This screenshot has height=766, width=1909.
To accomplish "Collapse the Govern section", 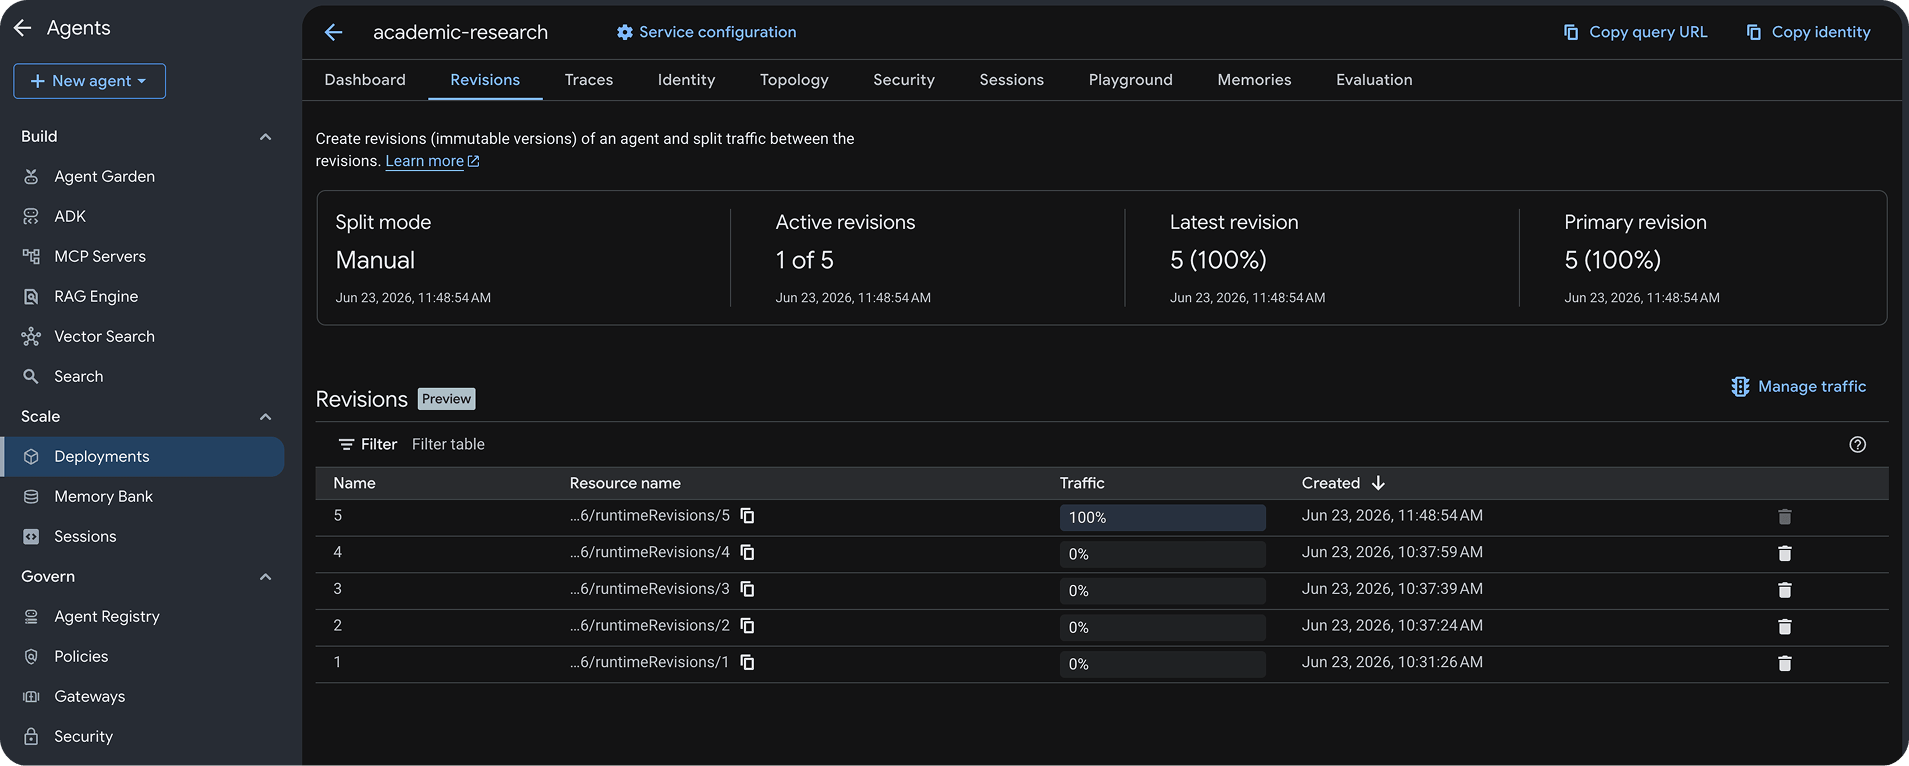I will (x=265, y=577).
